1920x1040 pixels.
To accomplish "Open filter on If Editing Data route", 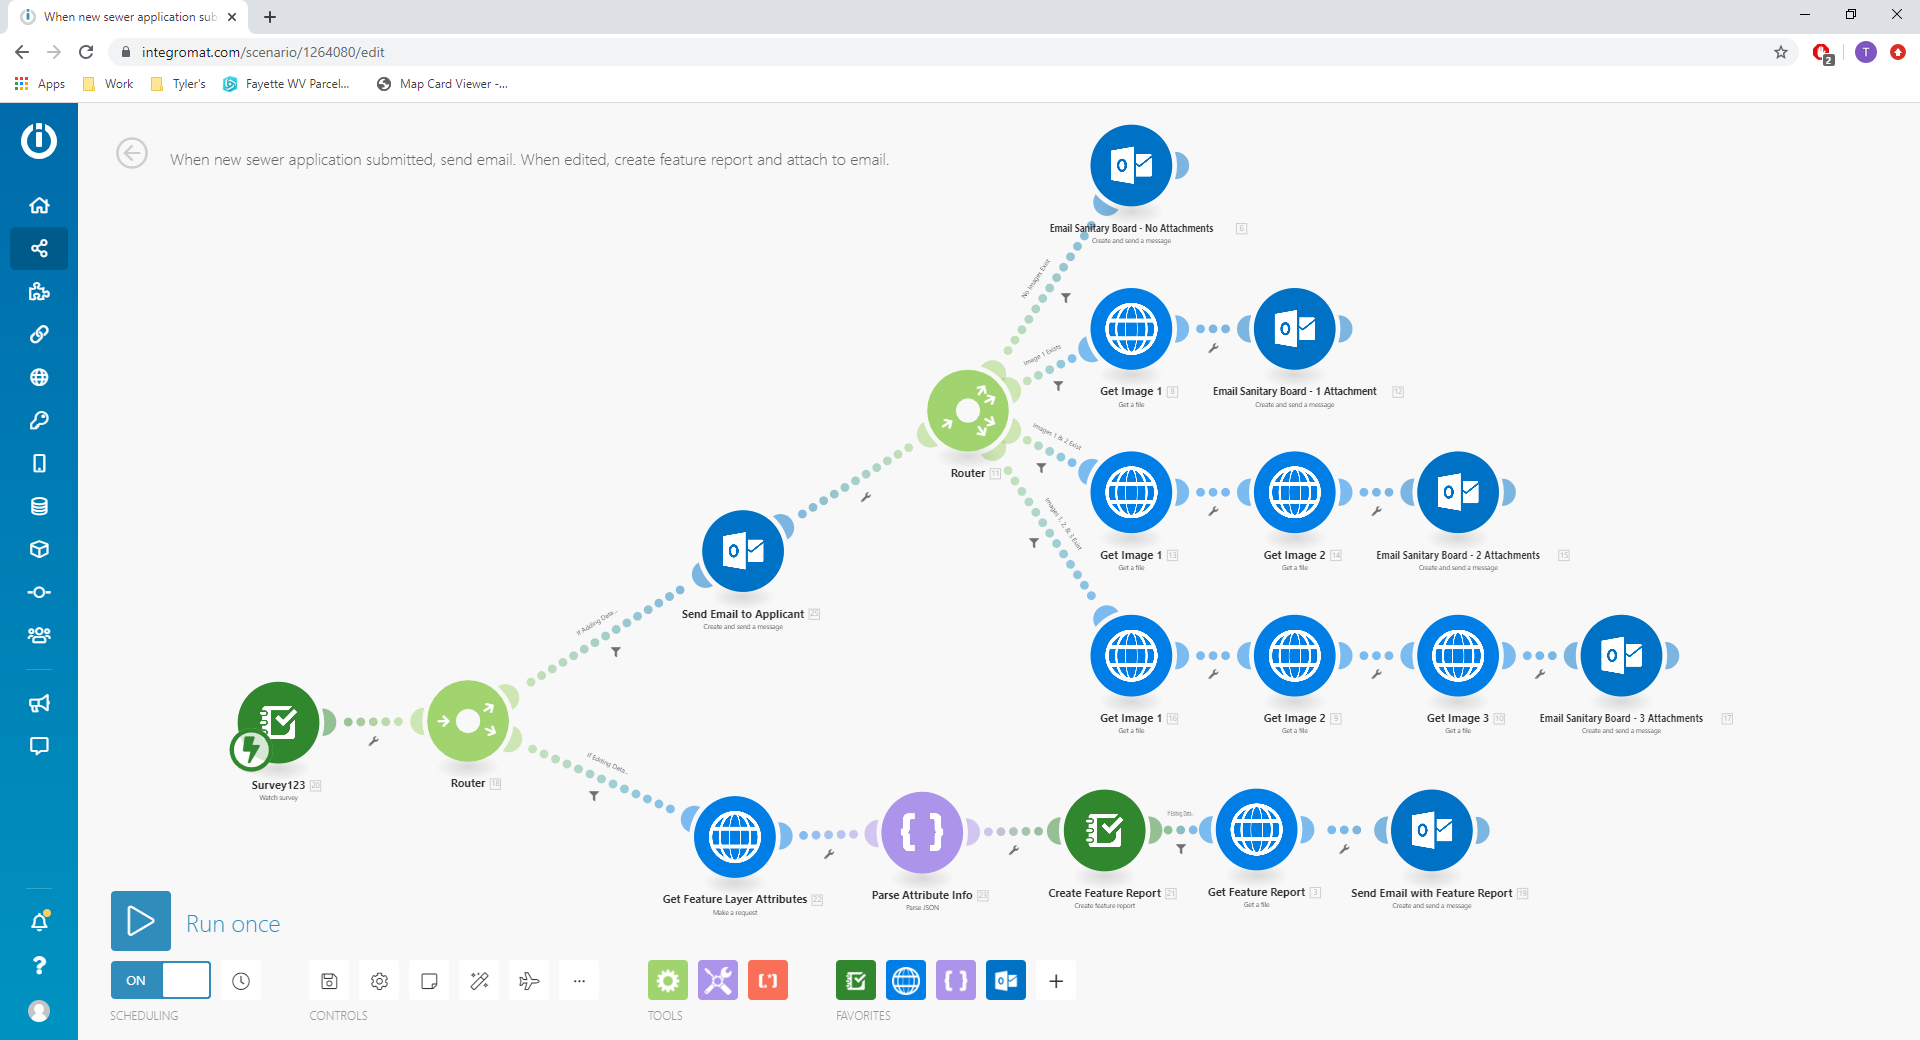I will [594, 796].
